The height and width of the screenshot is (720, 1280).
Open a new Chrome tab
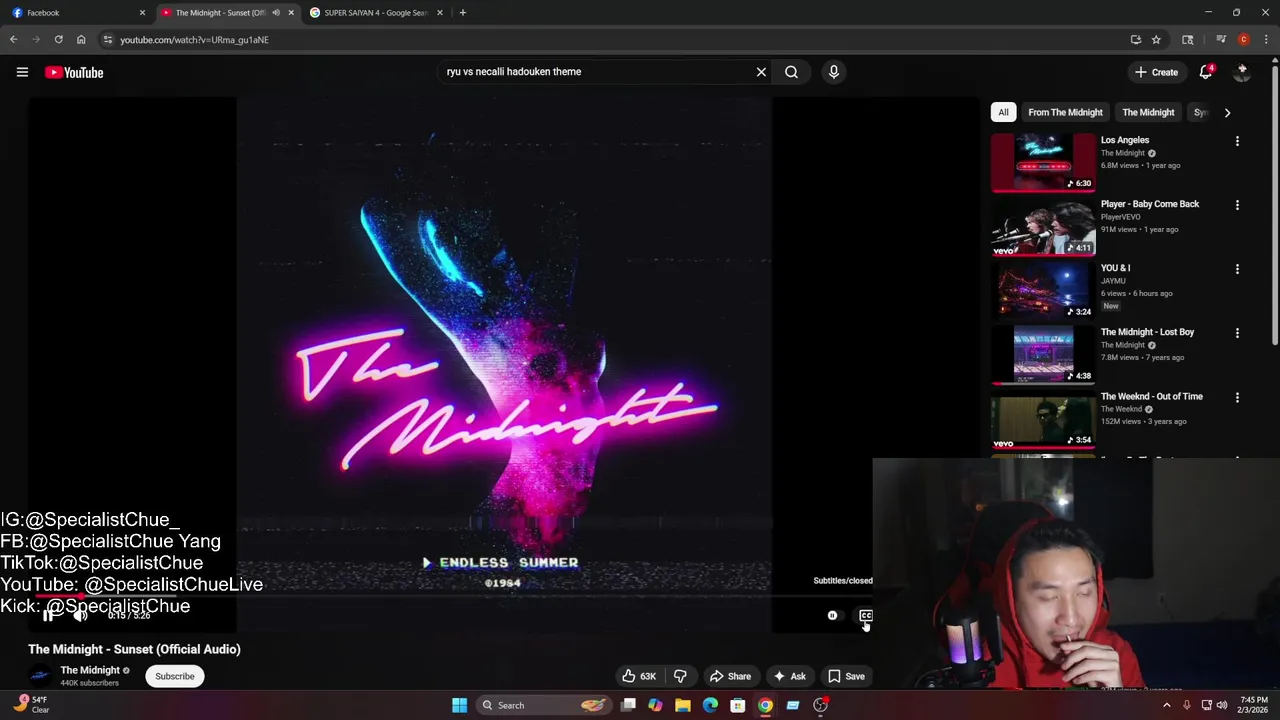point(462,13)
